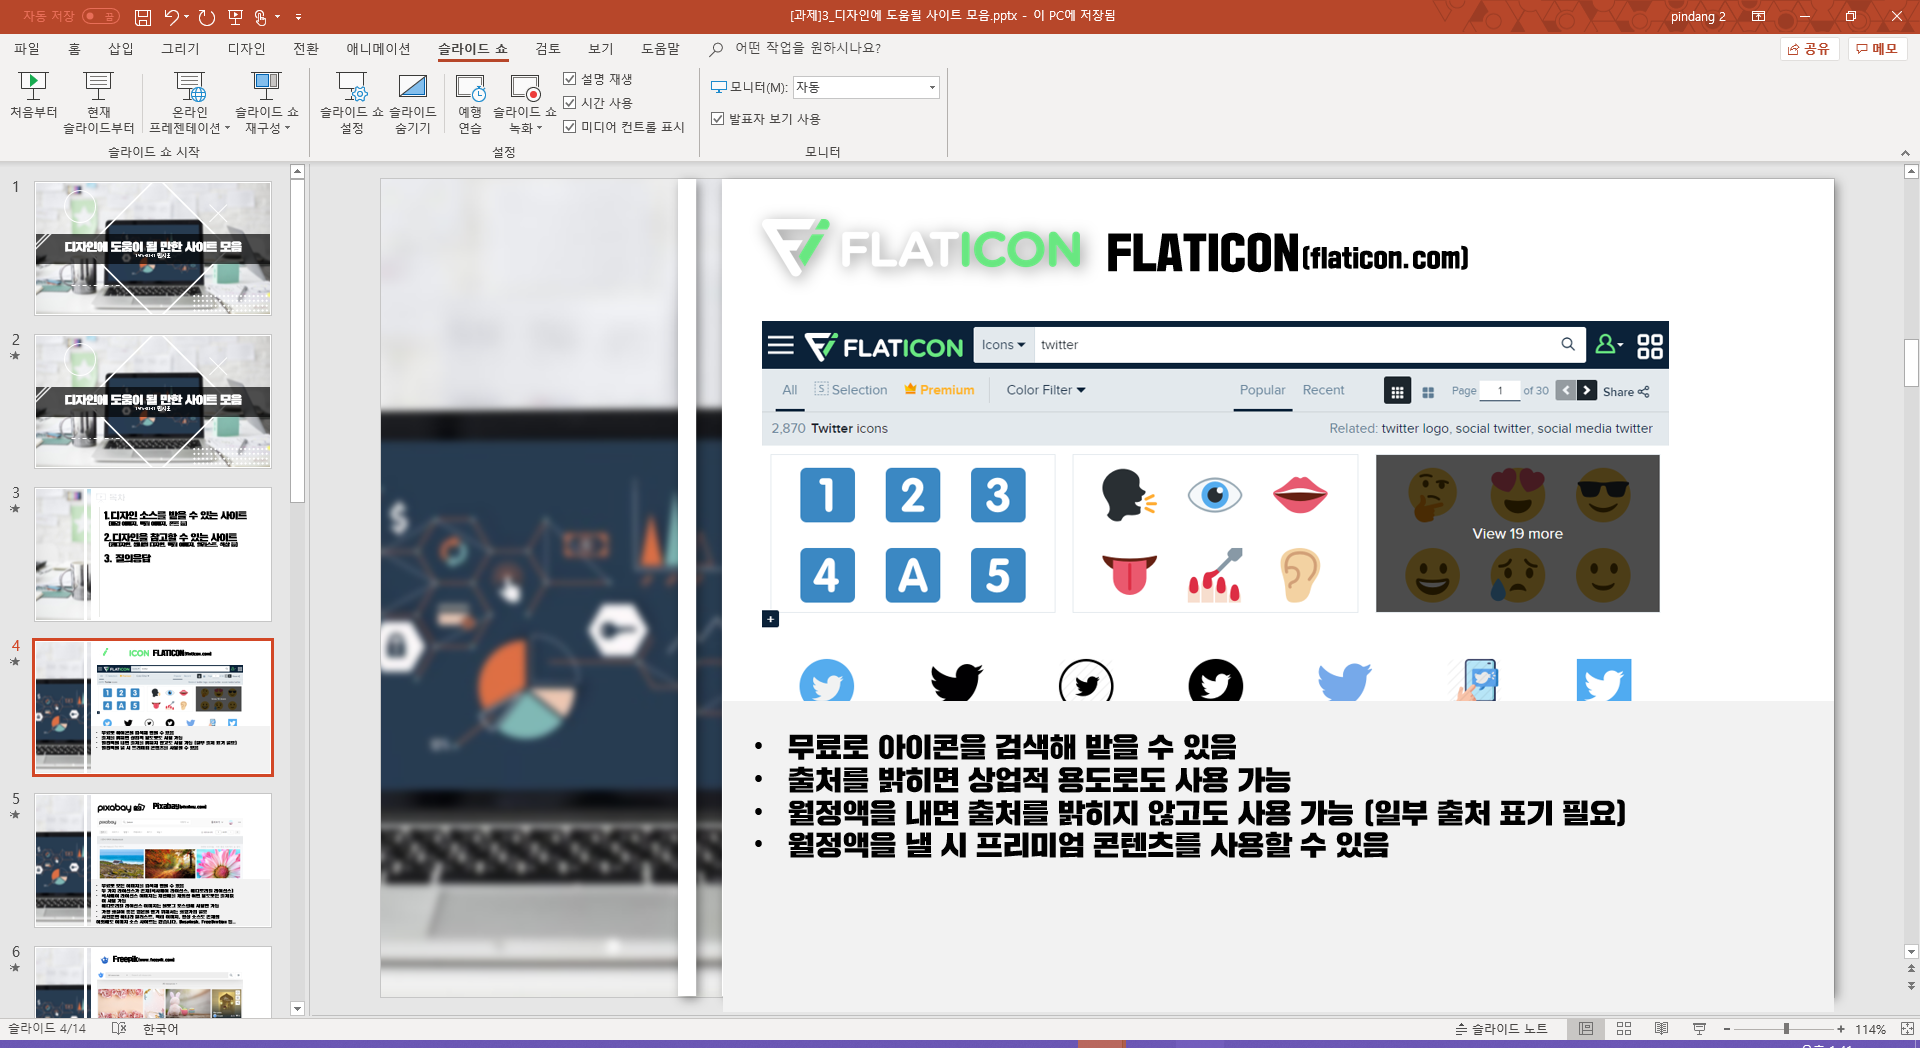Screen dimensions: 1920x1048
Task: Uncheck Show Media Controls (미디어 컨트롤 표시)
Action: tap(570, 126)
